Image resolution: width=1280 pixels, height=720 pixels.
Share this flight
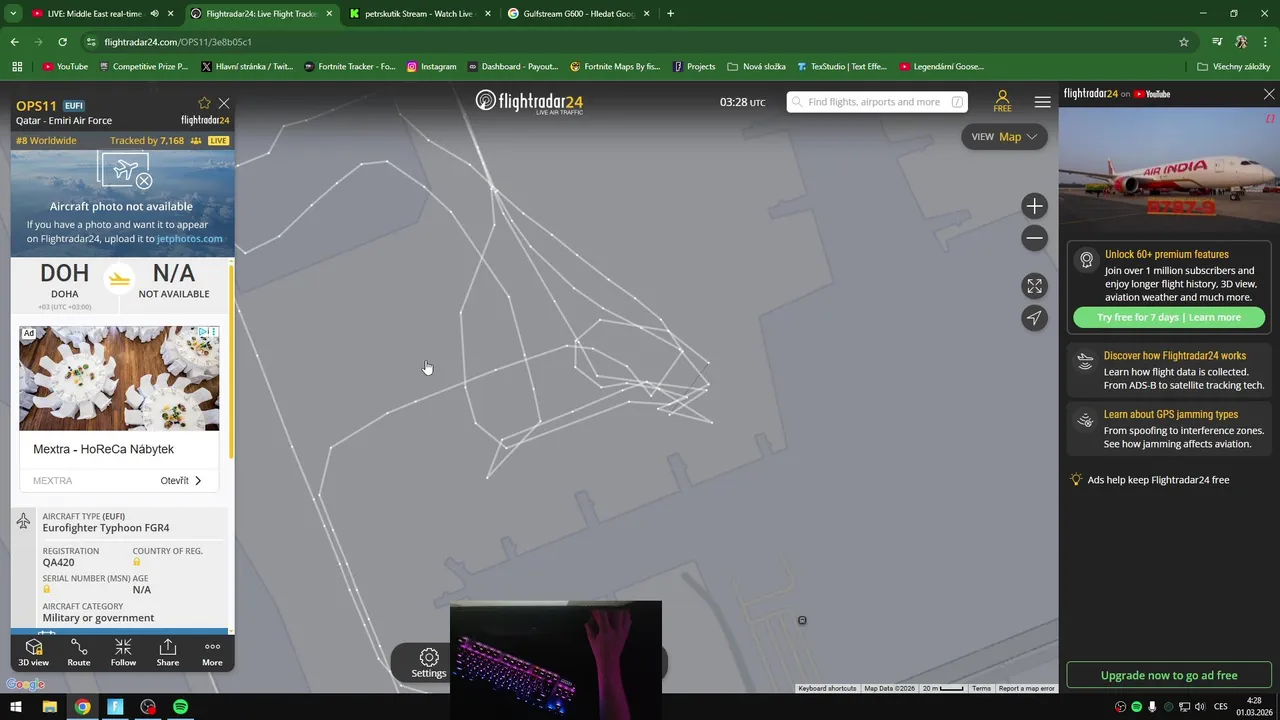pyautogui.click(x=168, y=652)
